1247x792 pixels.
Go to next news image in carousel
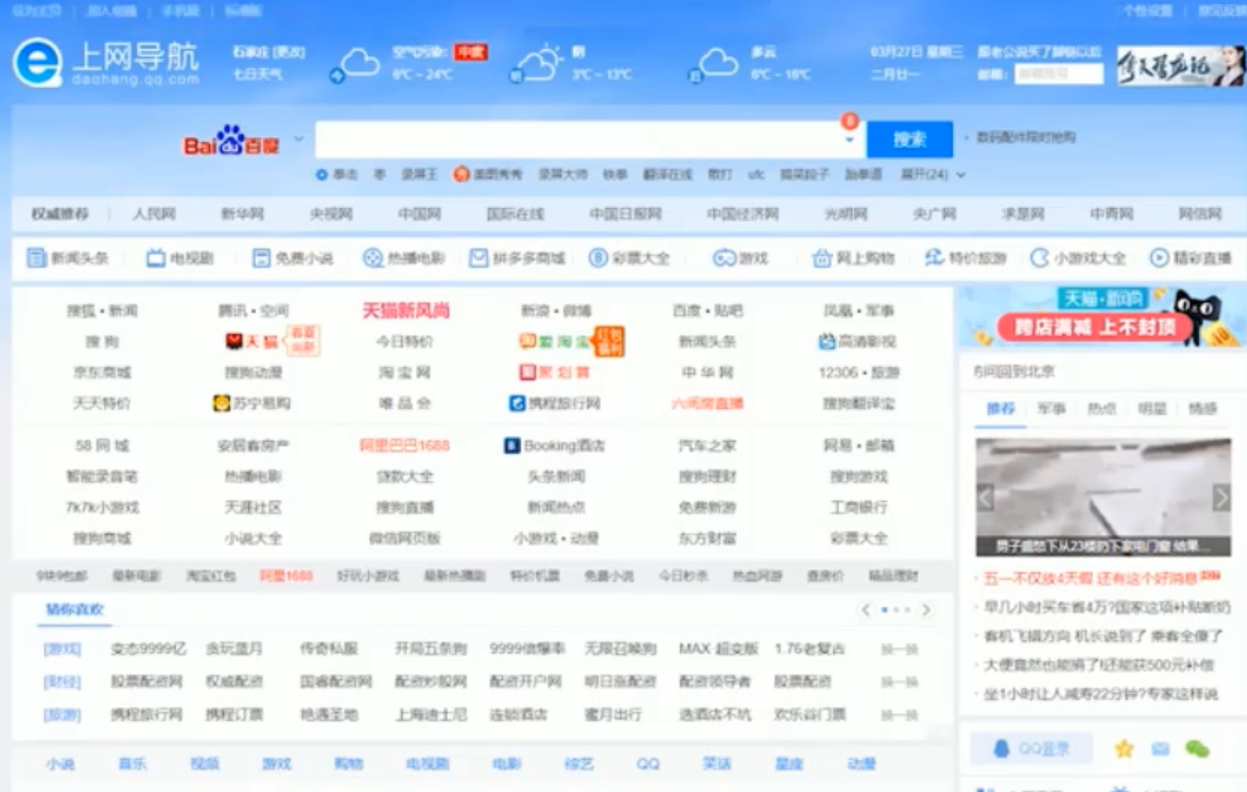[1221, 497]
